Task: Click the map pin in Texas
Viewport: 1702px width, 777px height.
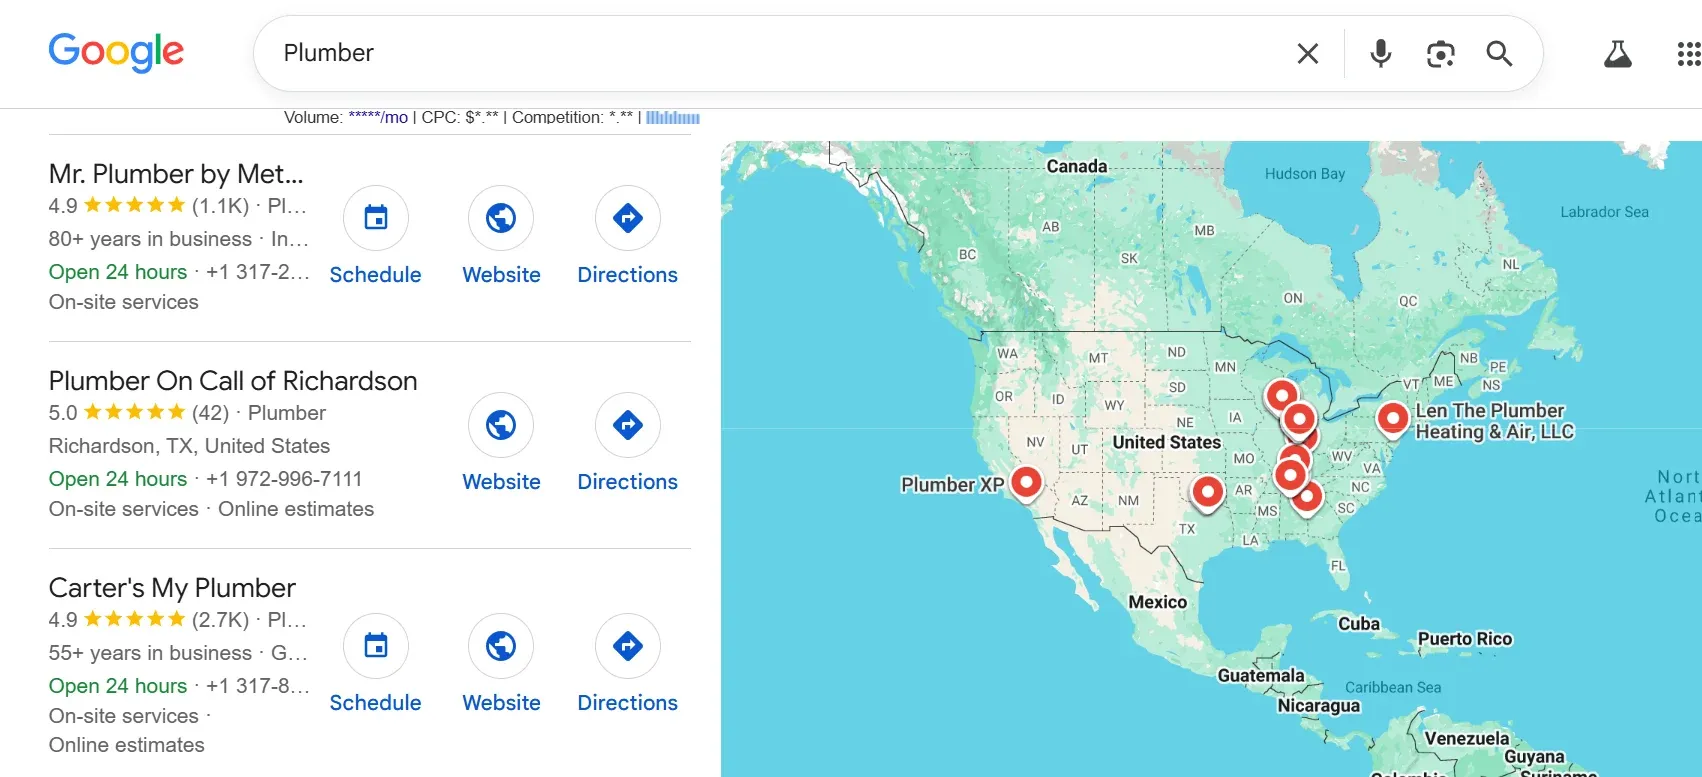Action: (1208, 492)
